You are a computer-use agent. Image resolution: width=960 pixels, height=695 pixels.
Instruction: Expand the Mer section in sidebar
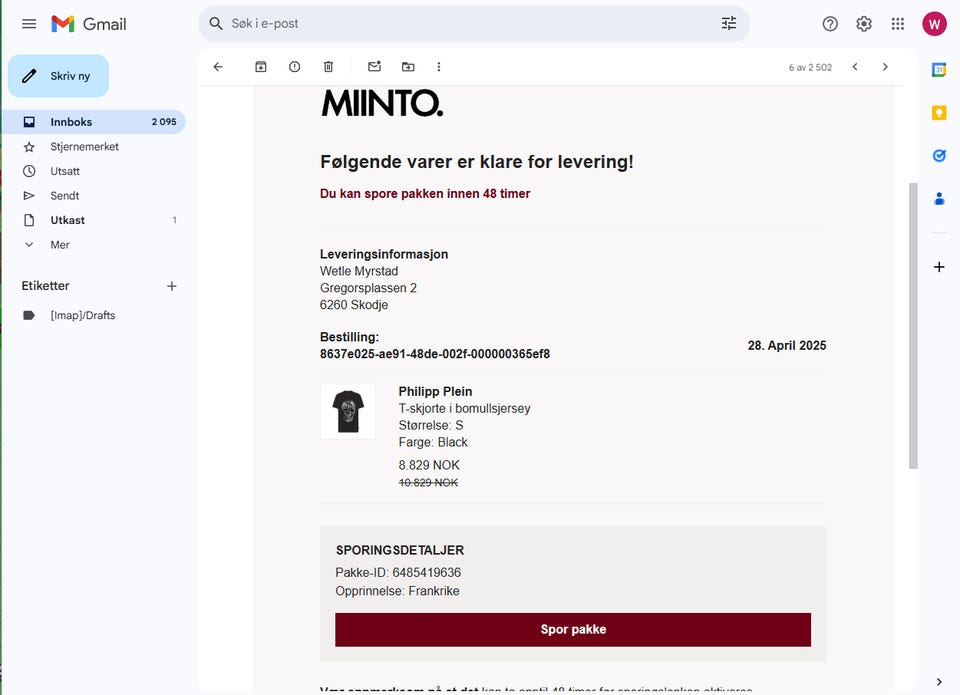(60, 245)
